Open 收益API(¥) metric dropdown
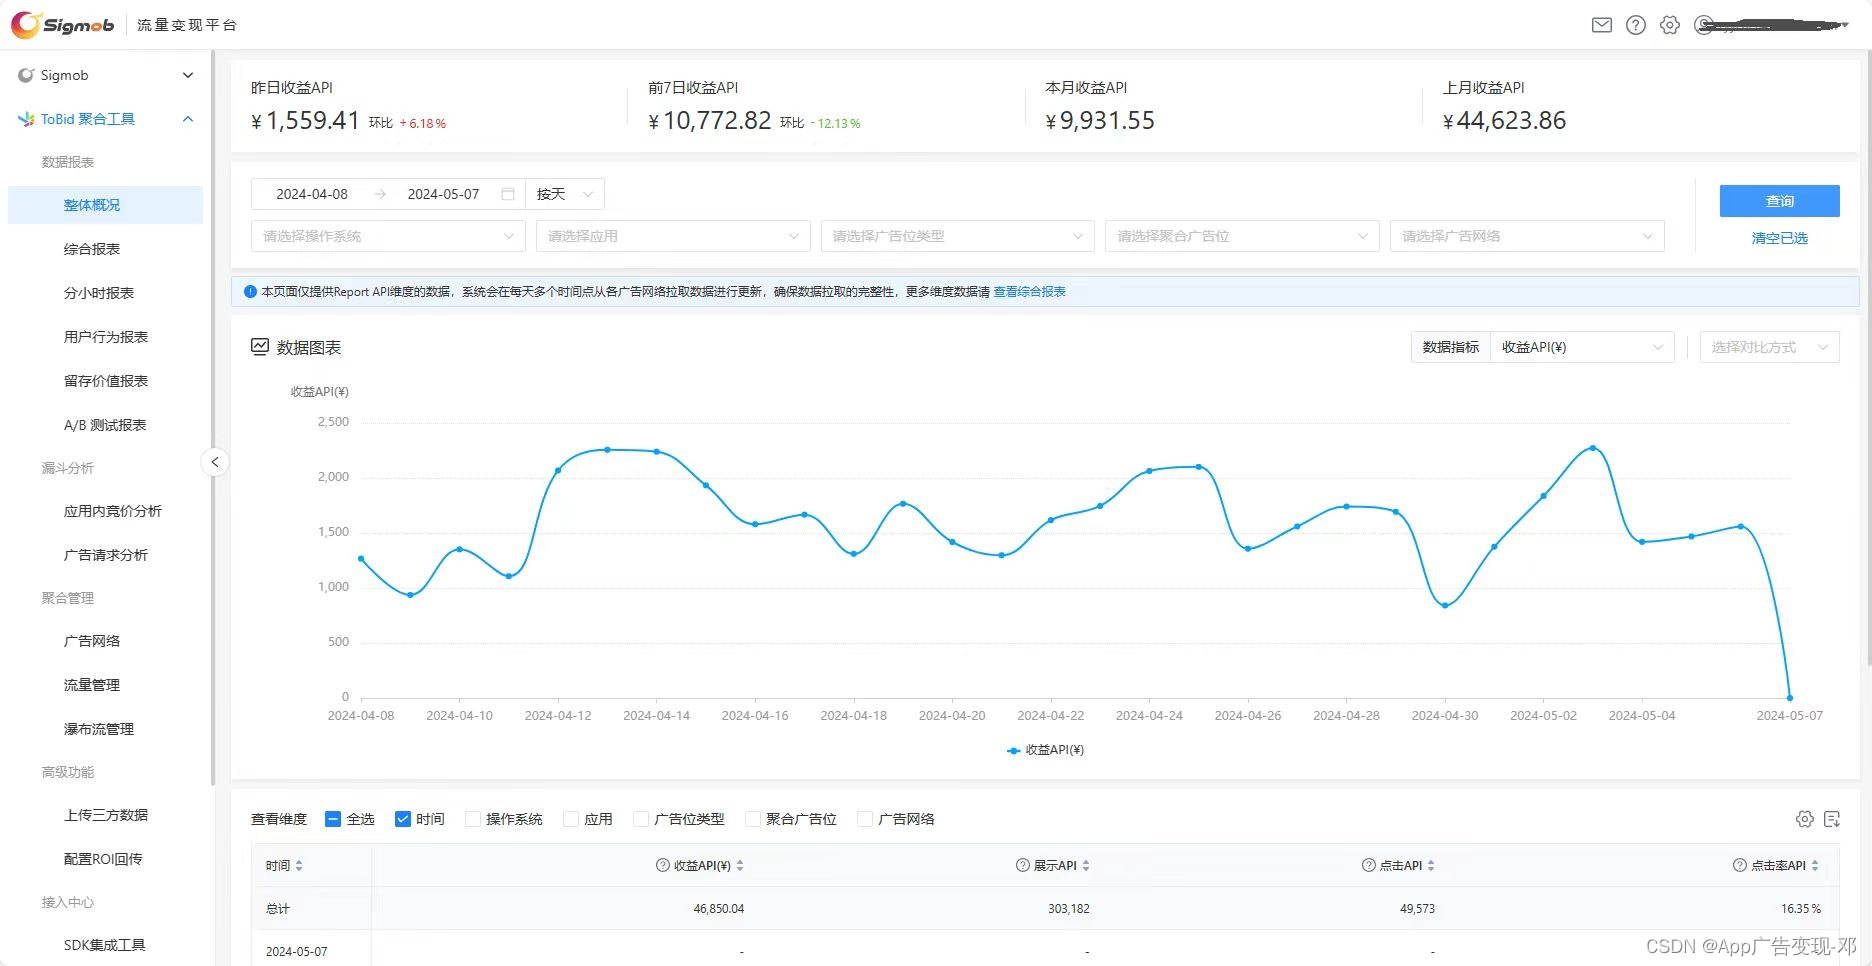Screen dimensions: 1872x966 point(1582,347)
